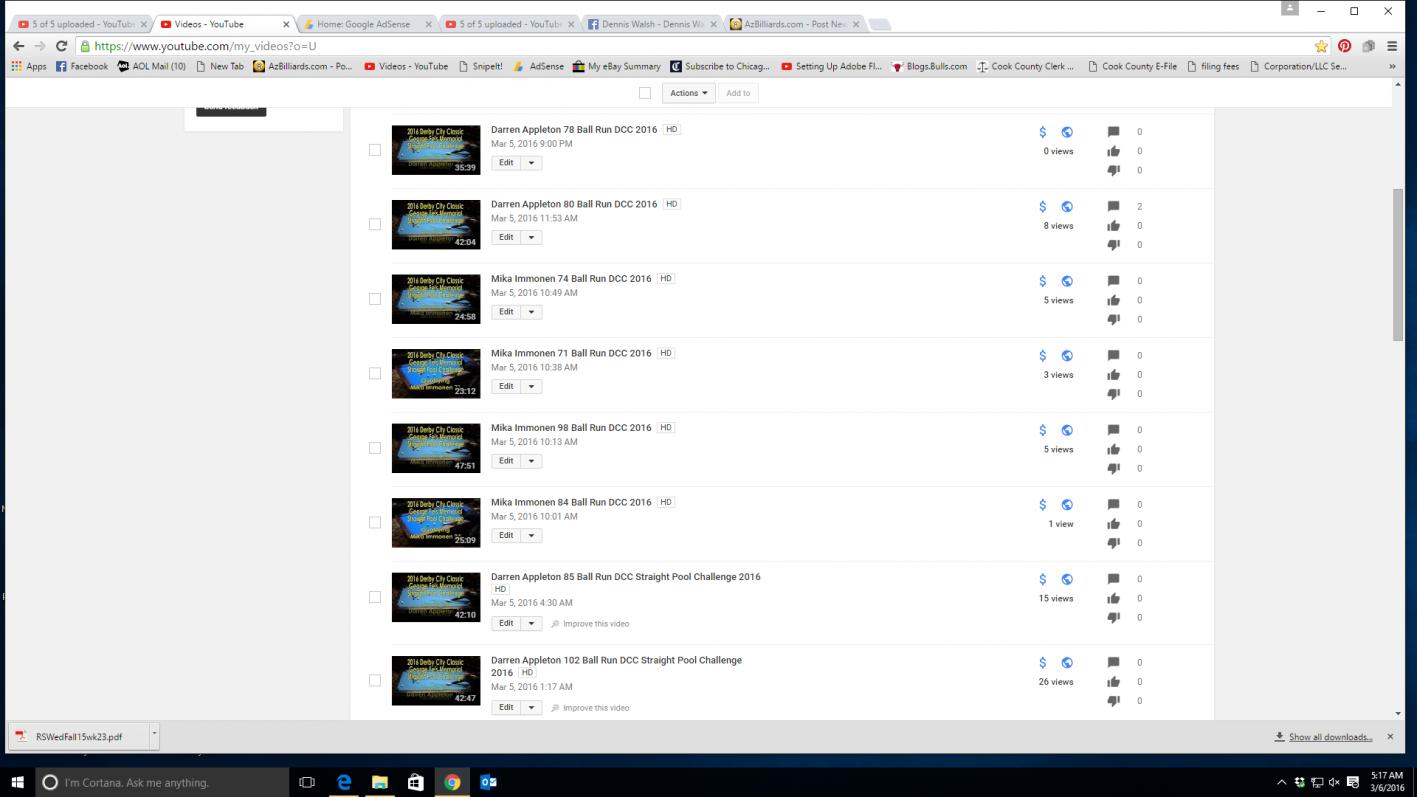
Task: Expand Edit dropdown arrow for Darren Appleton 102 Ball Run
Action: [532, 708]
